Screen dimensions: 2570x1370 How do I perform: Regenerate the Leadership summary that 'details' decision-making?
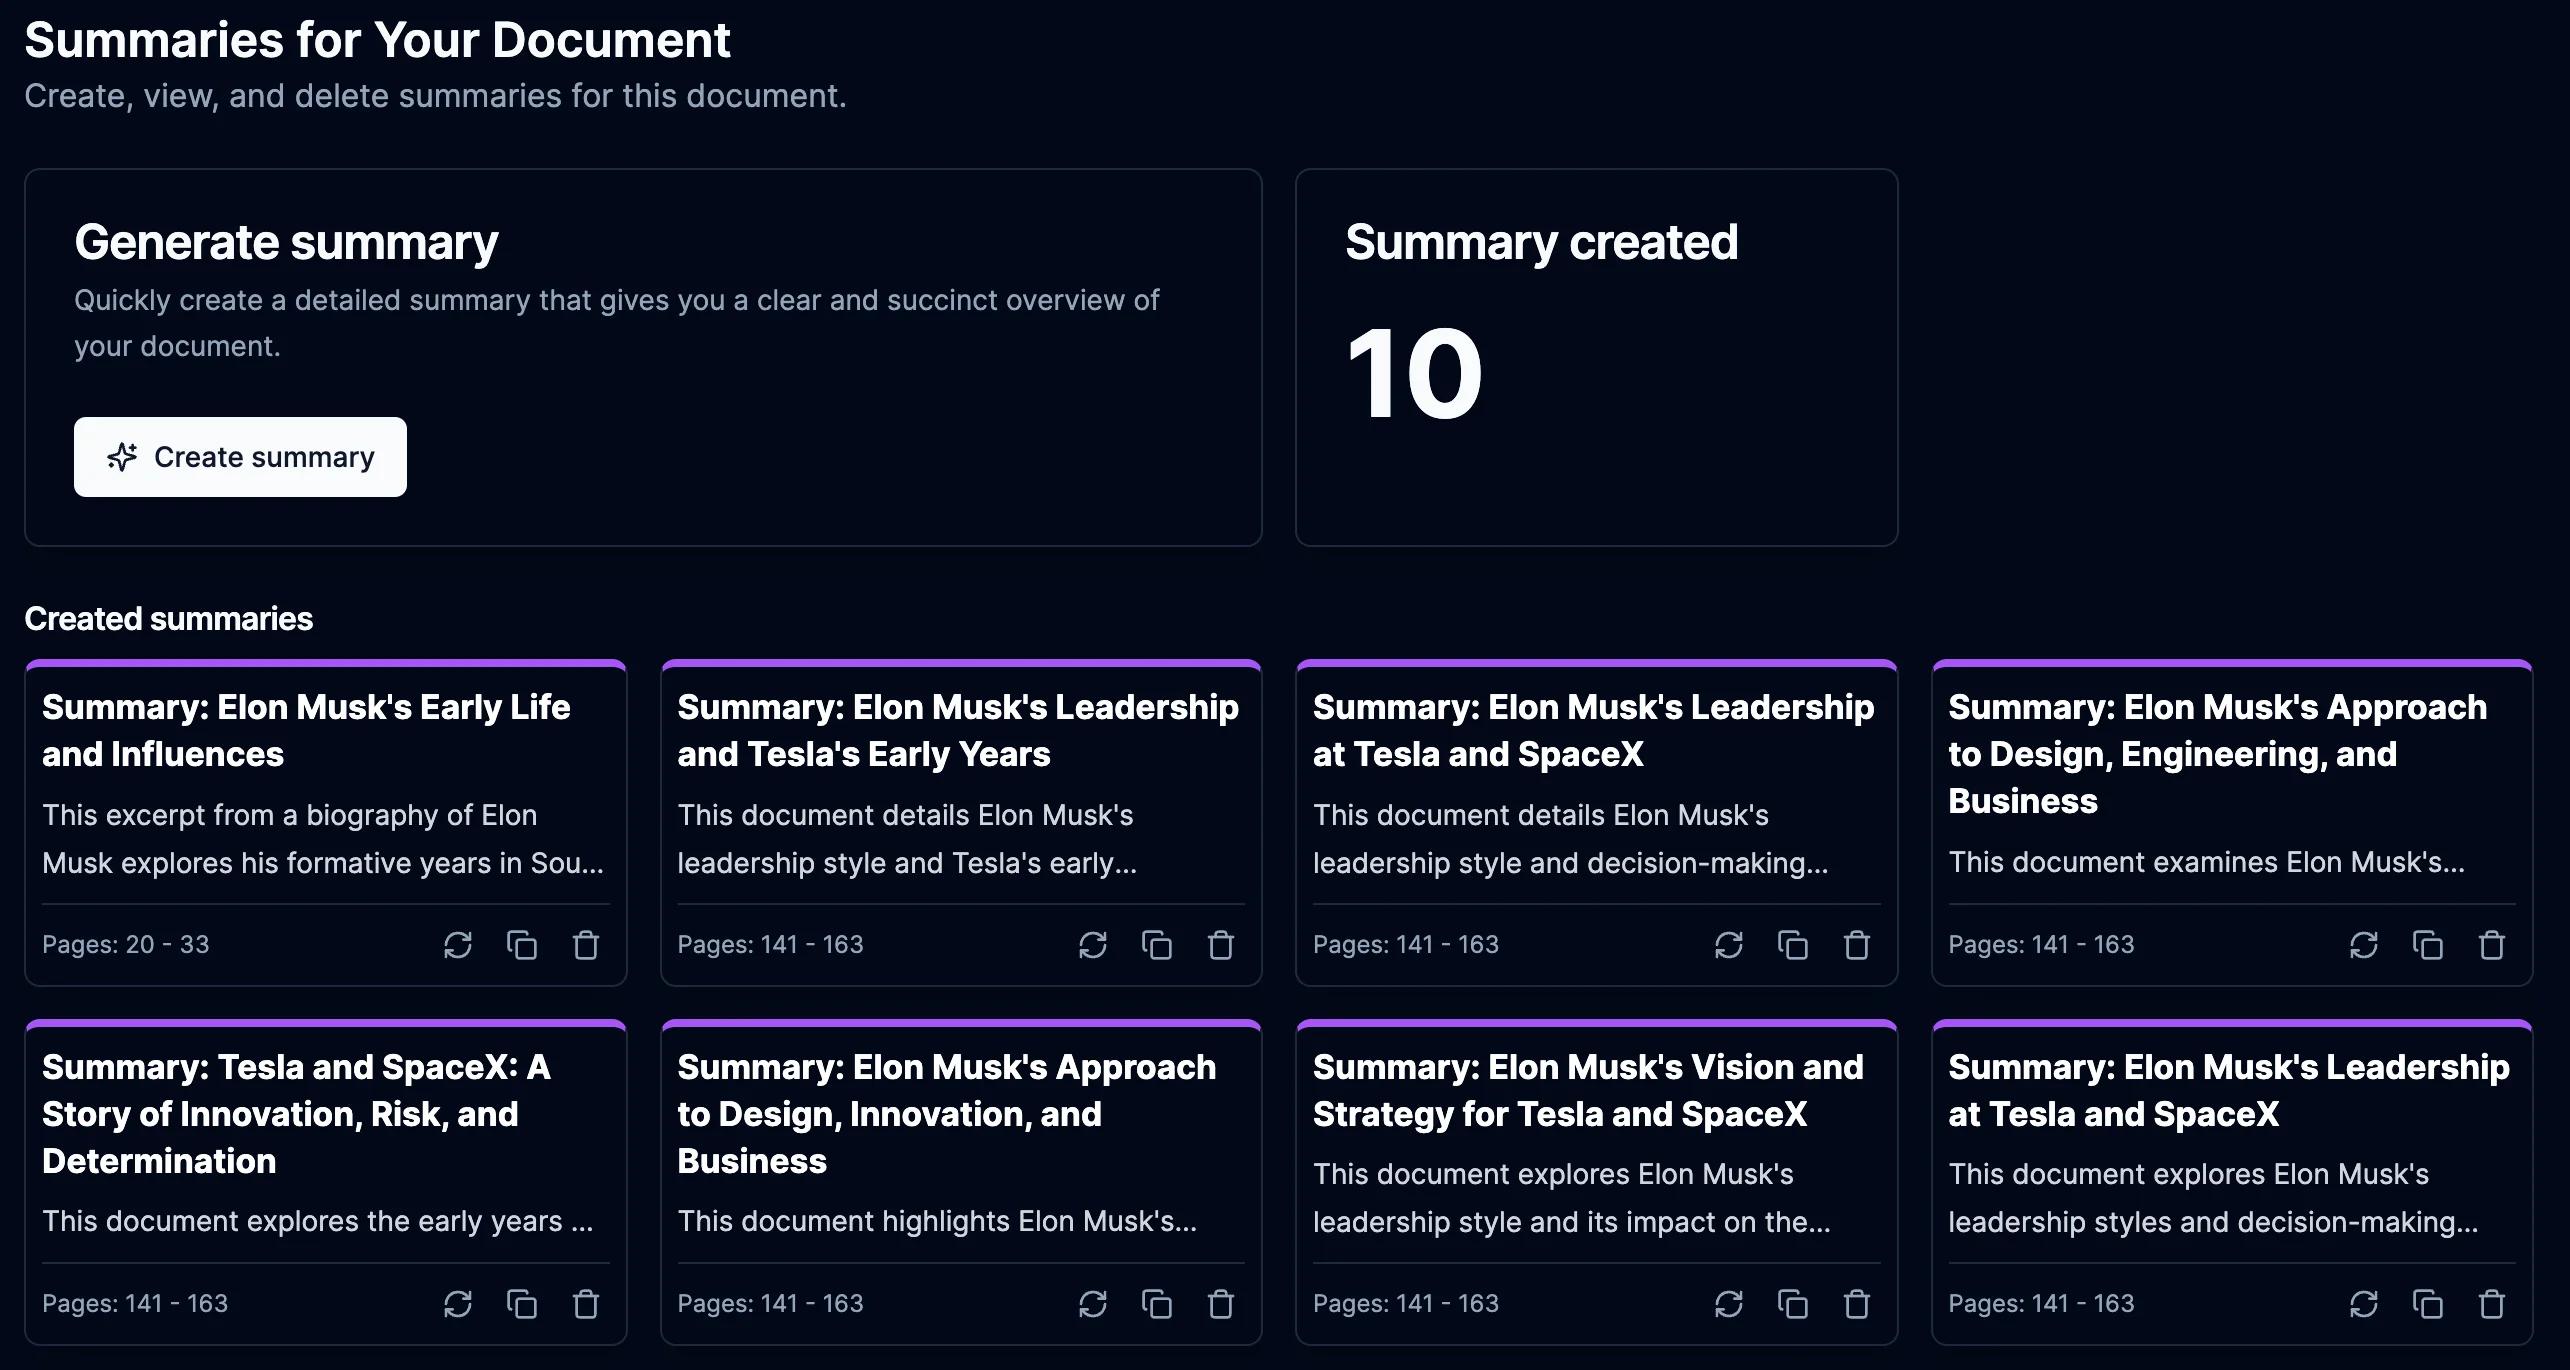pos(1729,945)
